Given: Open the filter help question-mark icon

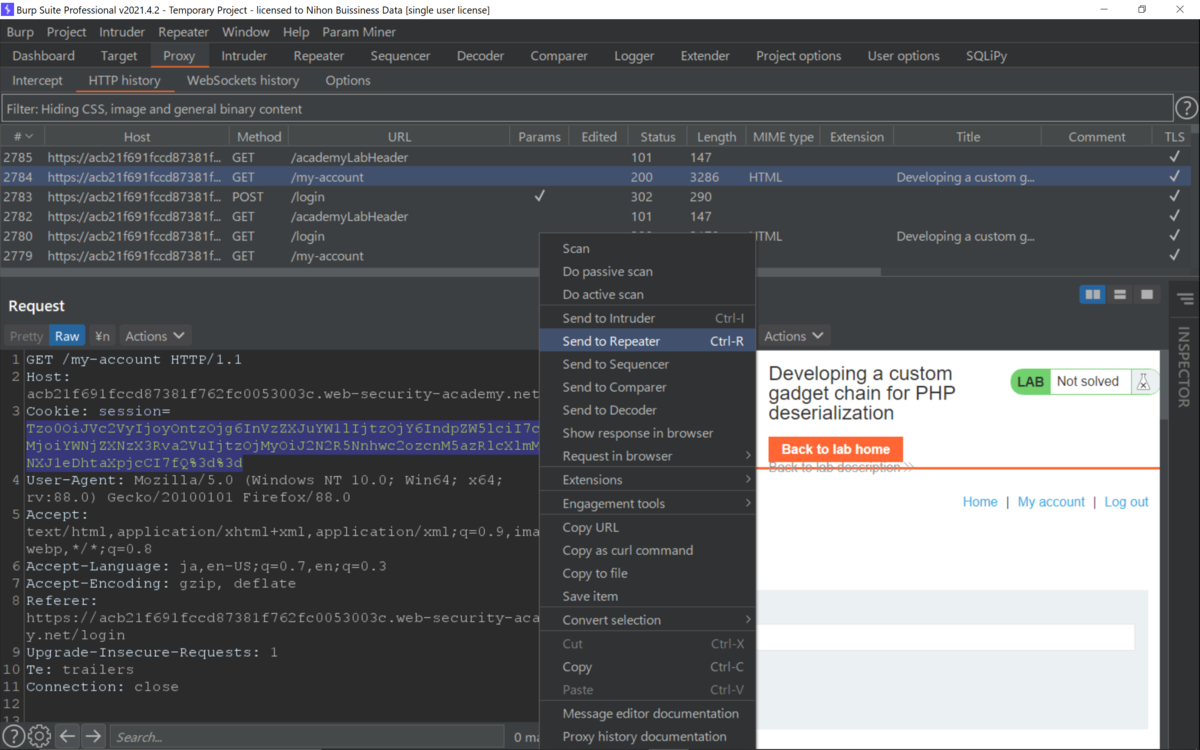Looking at the screenshot, I should (1186, 108).
